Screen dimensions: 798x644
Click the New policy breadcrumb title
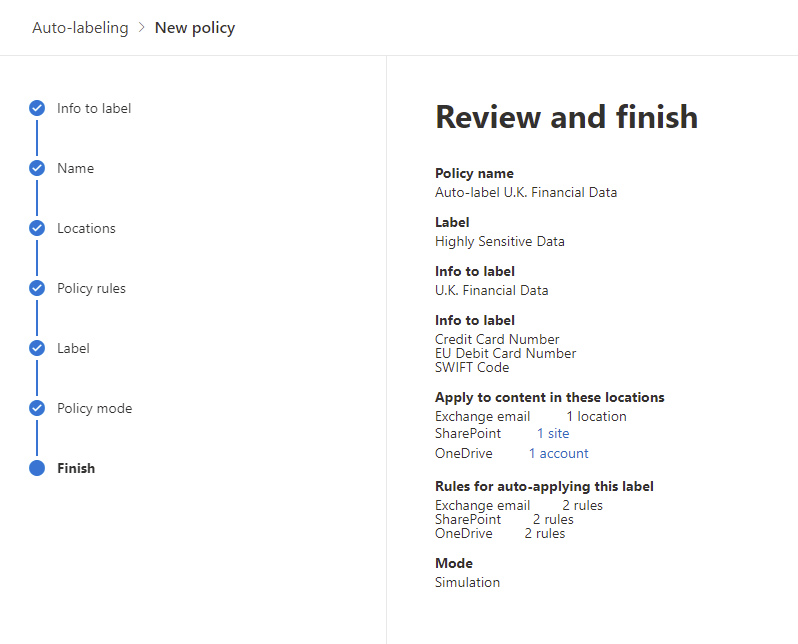point(195,28)
